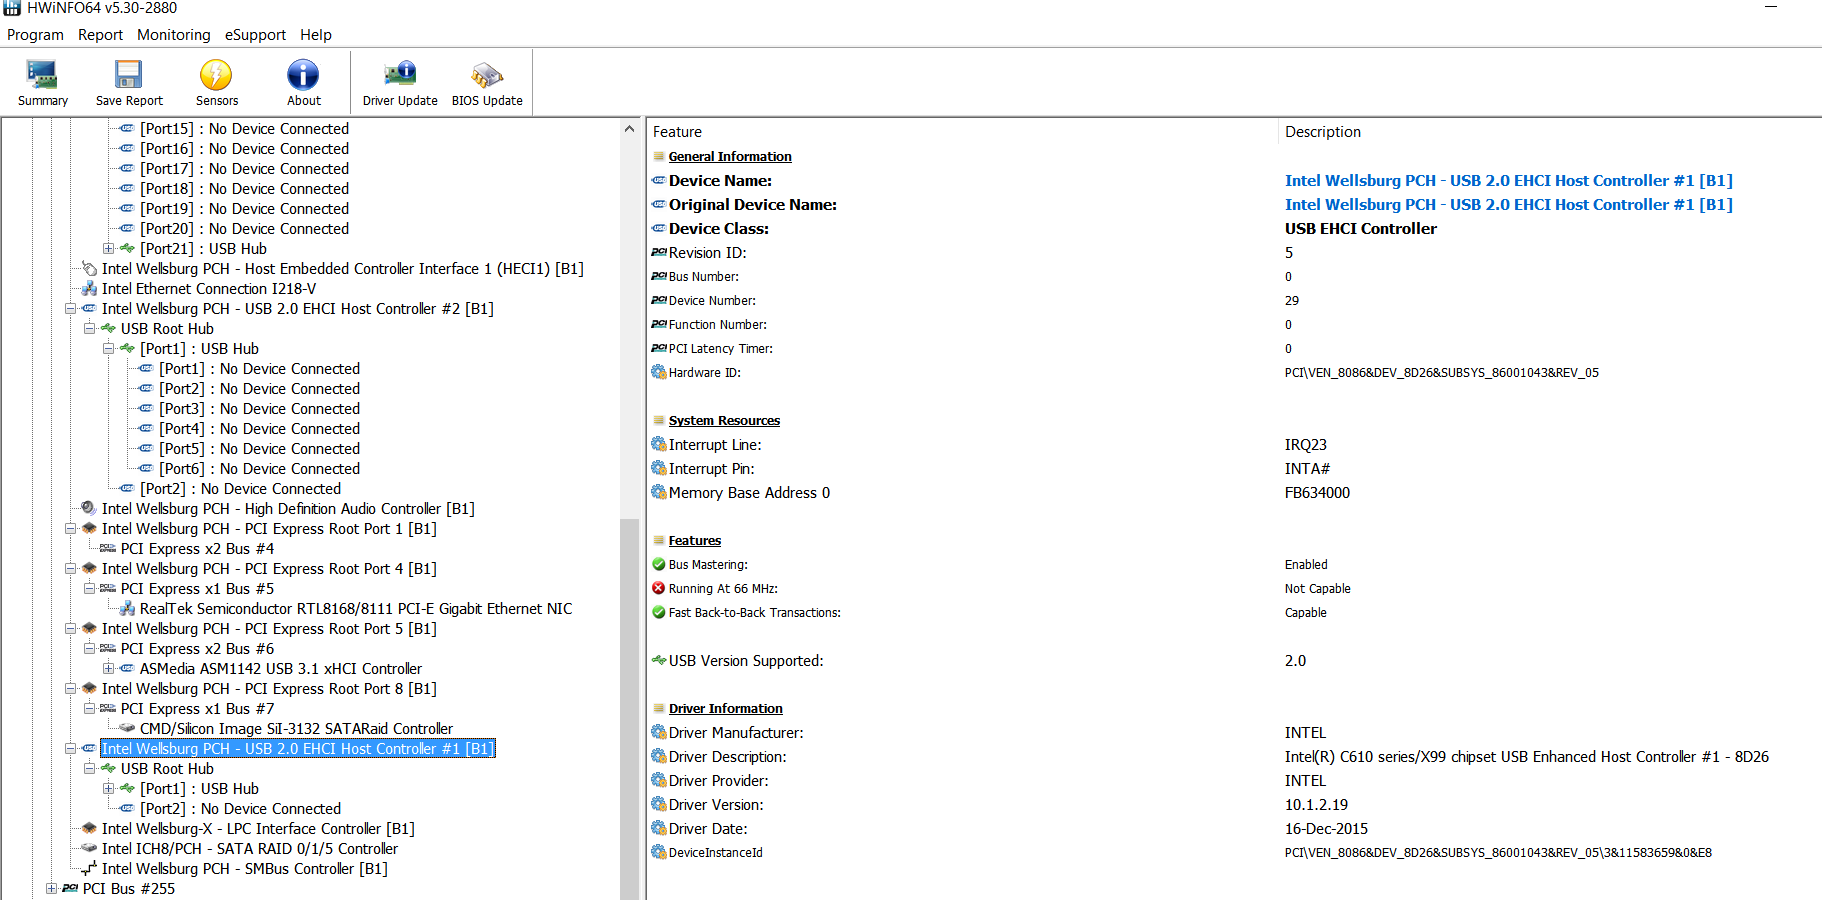The width and height of the screenshot is (1822, 900).
Task: Click Device Name value link
Action: (1508, 181)
